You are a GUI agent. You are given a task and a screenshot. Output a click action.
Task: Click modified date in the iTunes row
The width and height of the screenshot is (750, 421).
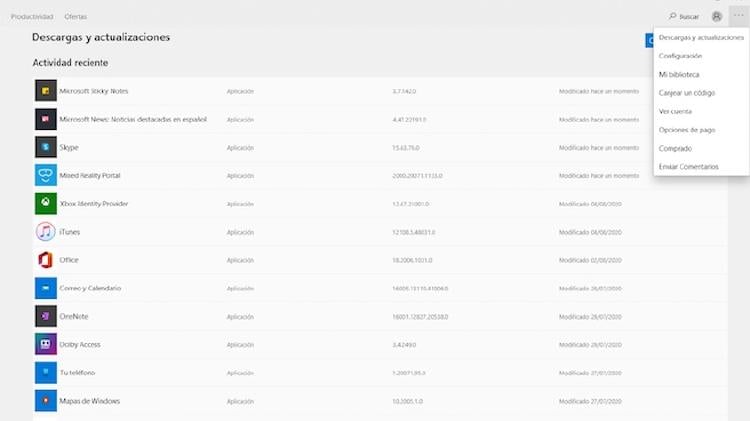pyautogui.click(x=590, y=232)
